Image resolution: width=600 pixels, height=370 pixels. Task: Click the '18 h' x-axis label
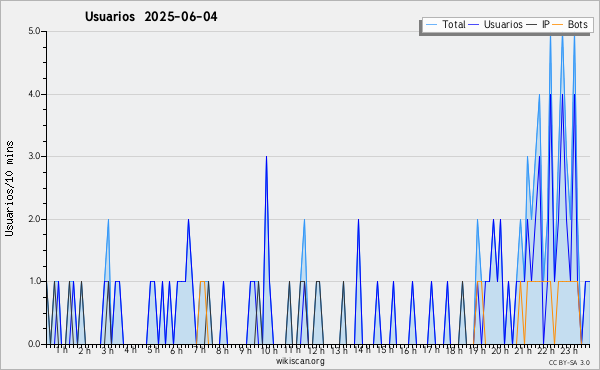pos(454,350)
